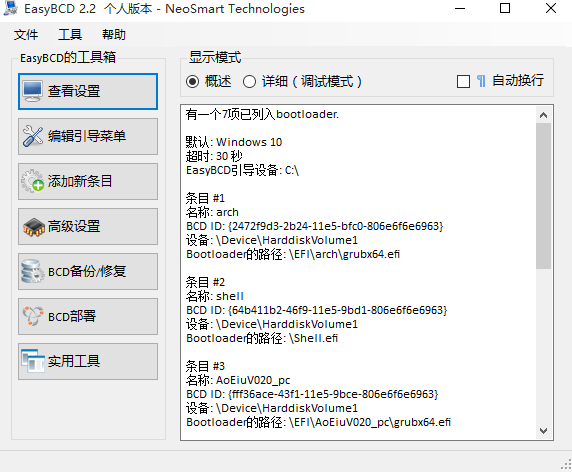
Task: Open BCD备份/修复 tools
Action: point(88,271)
